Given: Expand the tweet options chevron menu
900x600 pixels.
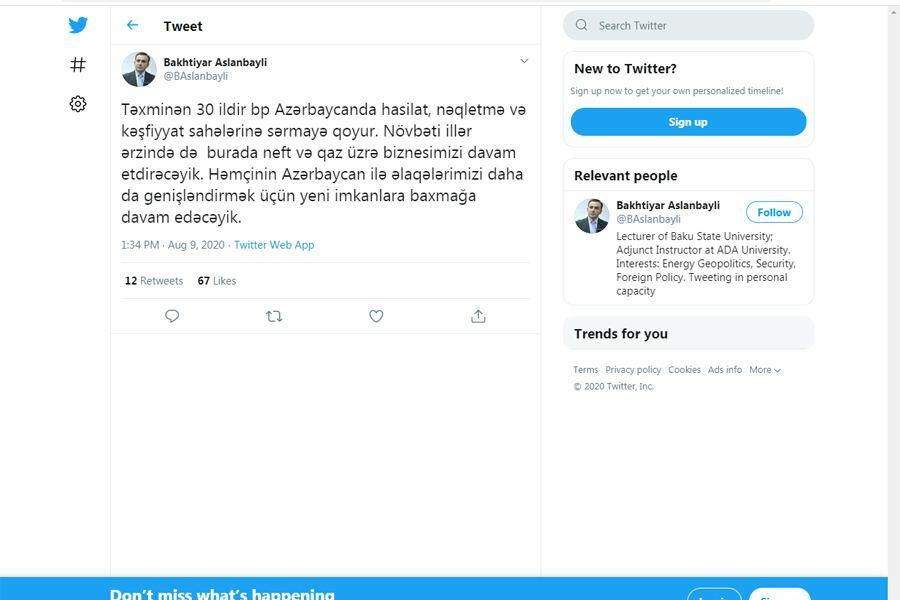Looking at the screenshot, I should 524,61.
